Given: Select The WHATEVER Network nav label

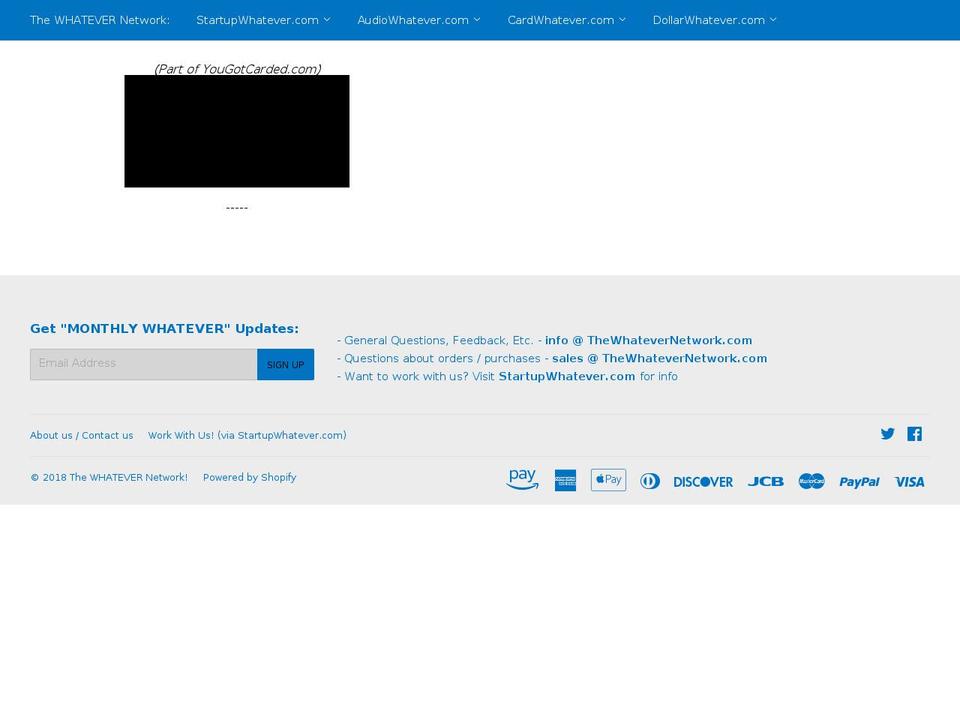Looking at the screenshot, I should coord(100,20).
